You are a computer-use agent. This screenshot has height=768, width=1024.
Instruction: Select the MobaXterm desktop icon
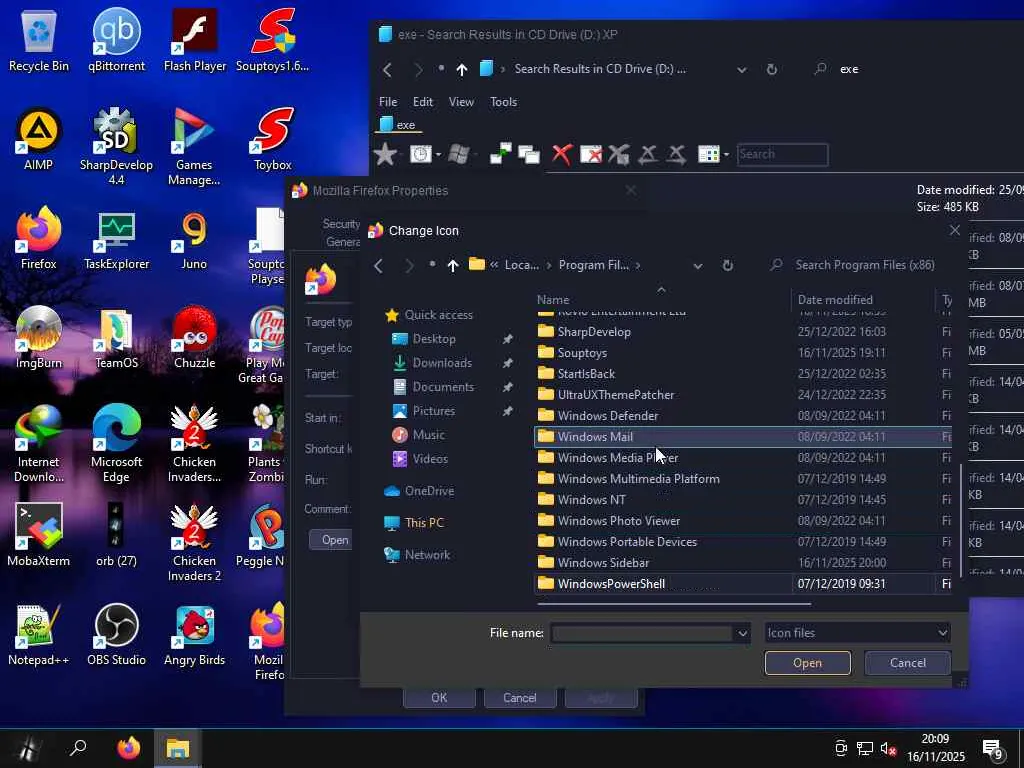pos(39,535)
